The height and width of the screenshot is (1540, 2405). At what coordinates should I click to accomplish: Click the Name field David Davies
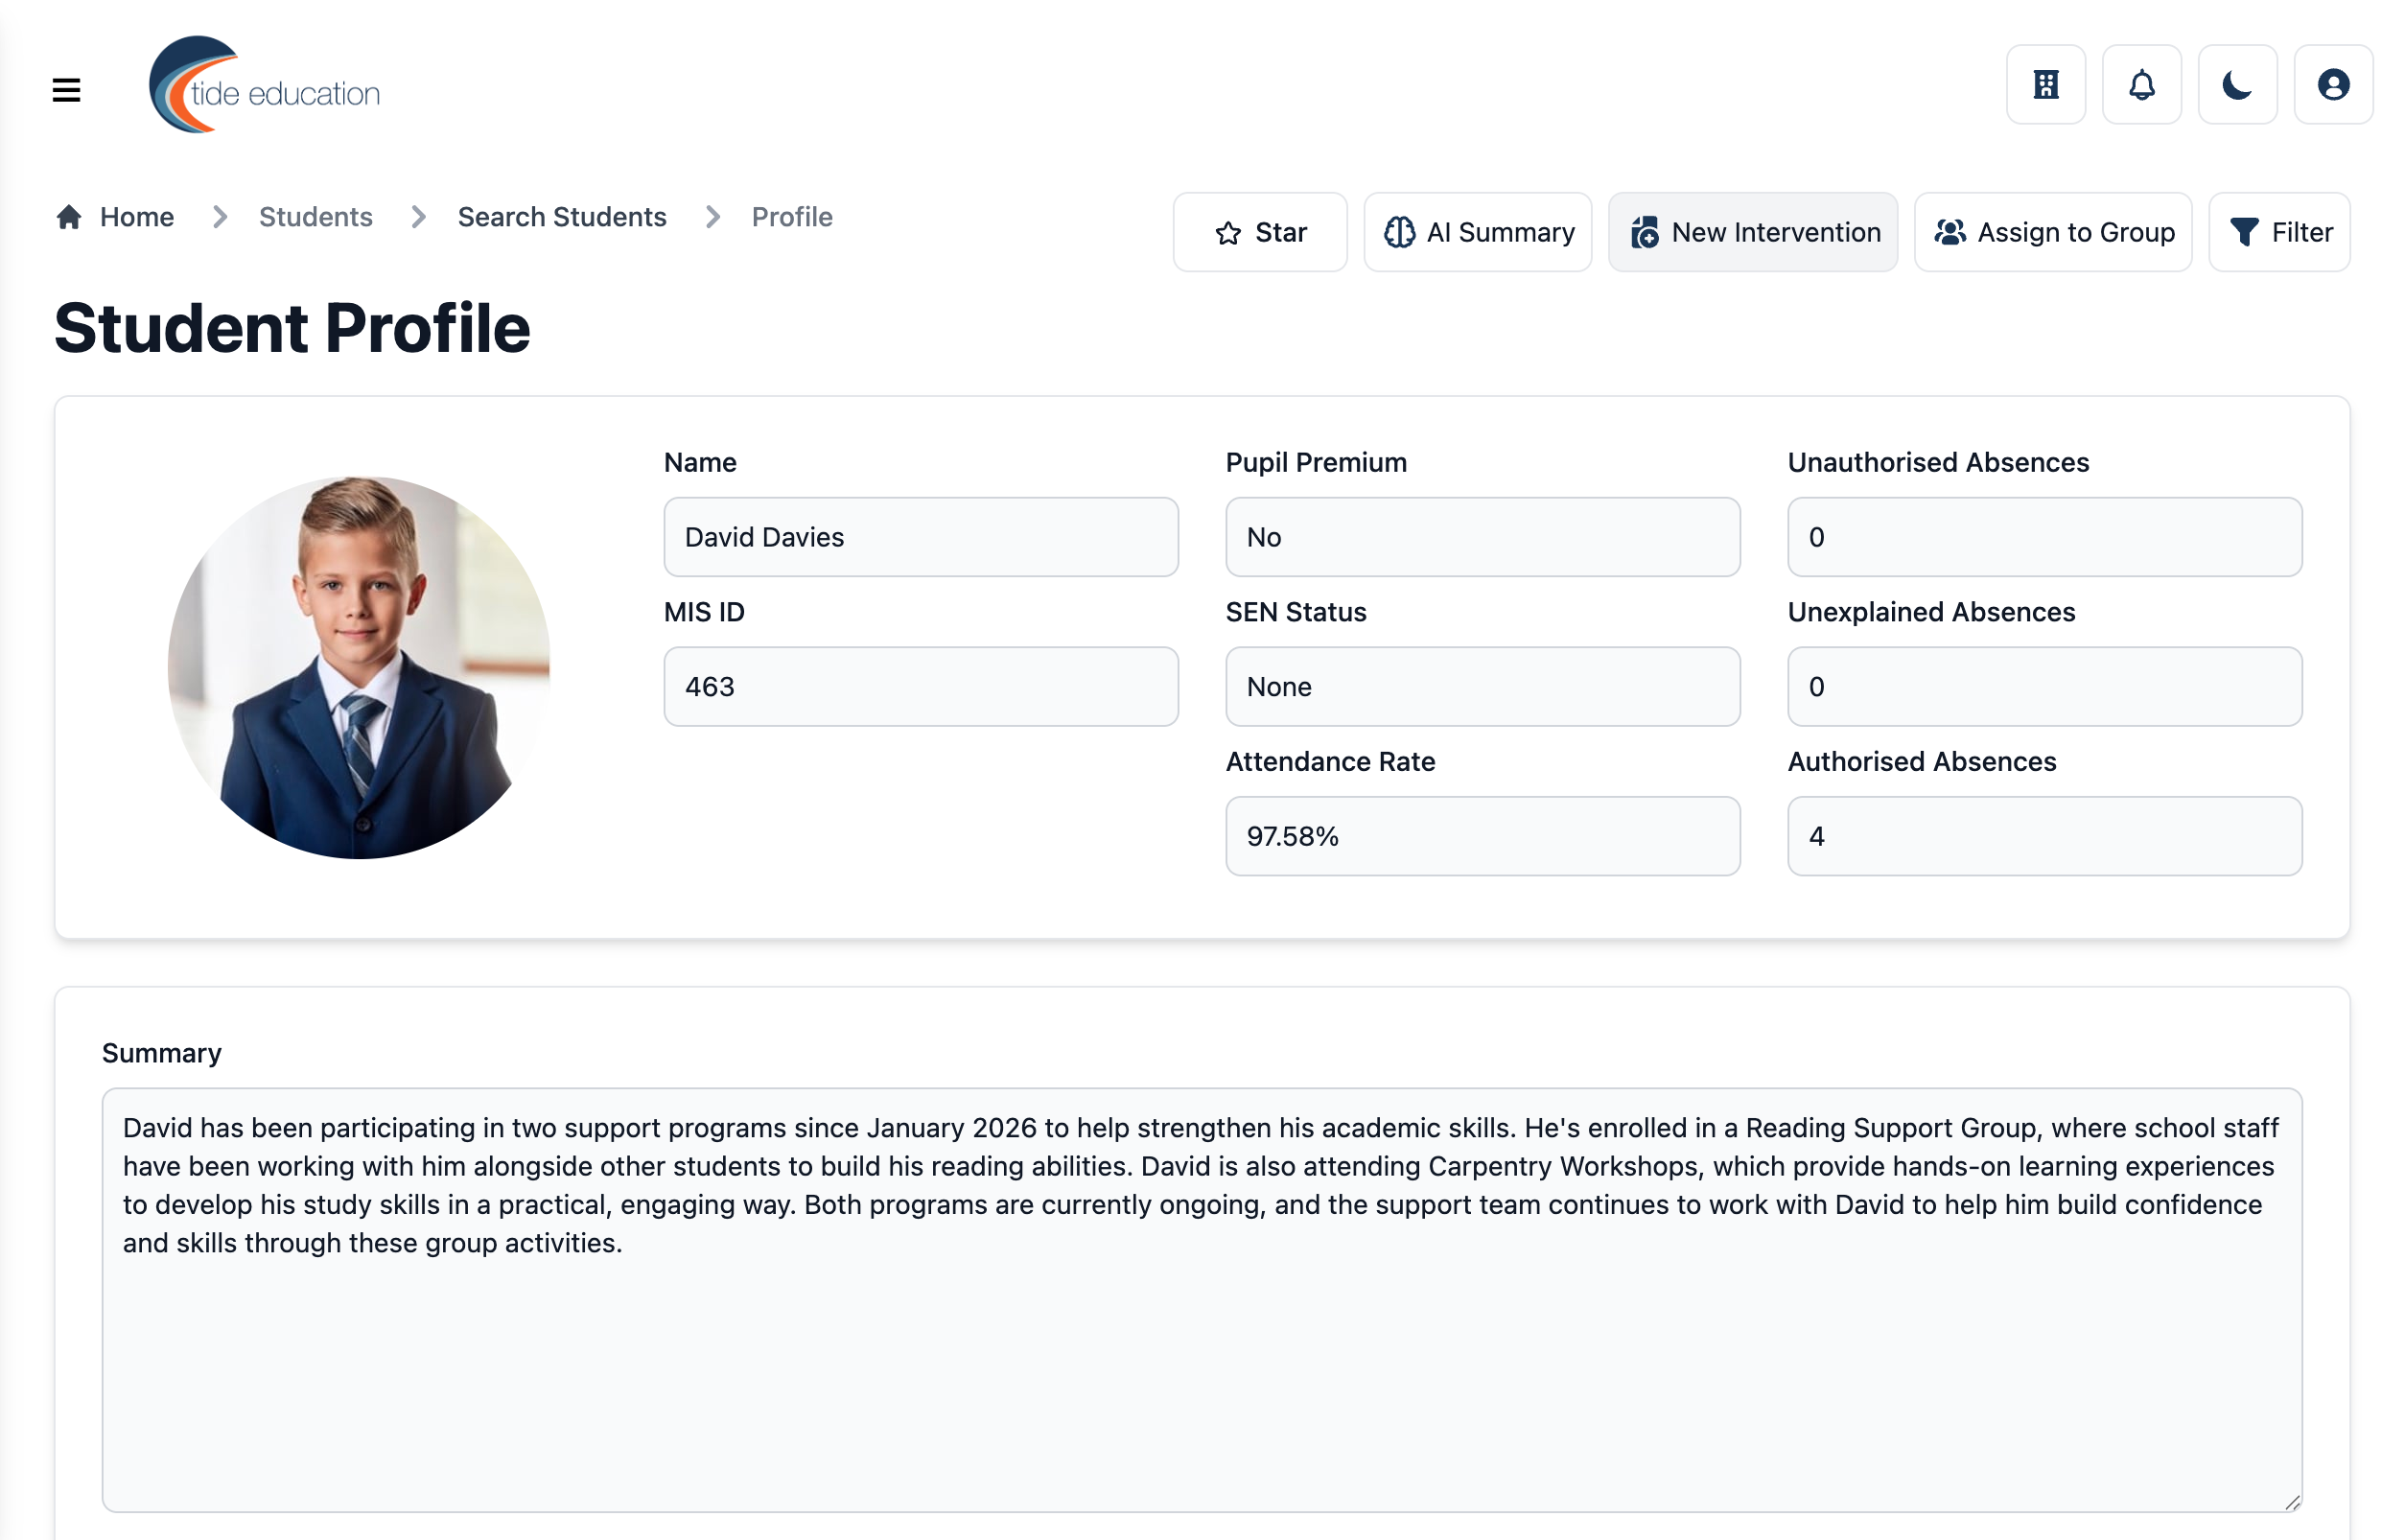[x=920, y=537]
